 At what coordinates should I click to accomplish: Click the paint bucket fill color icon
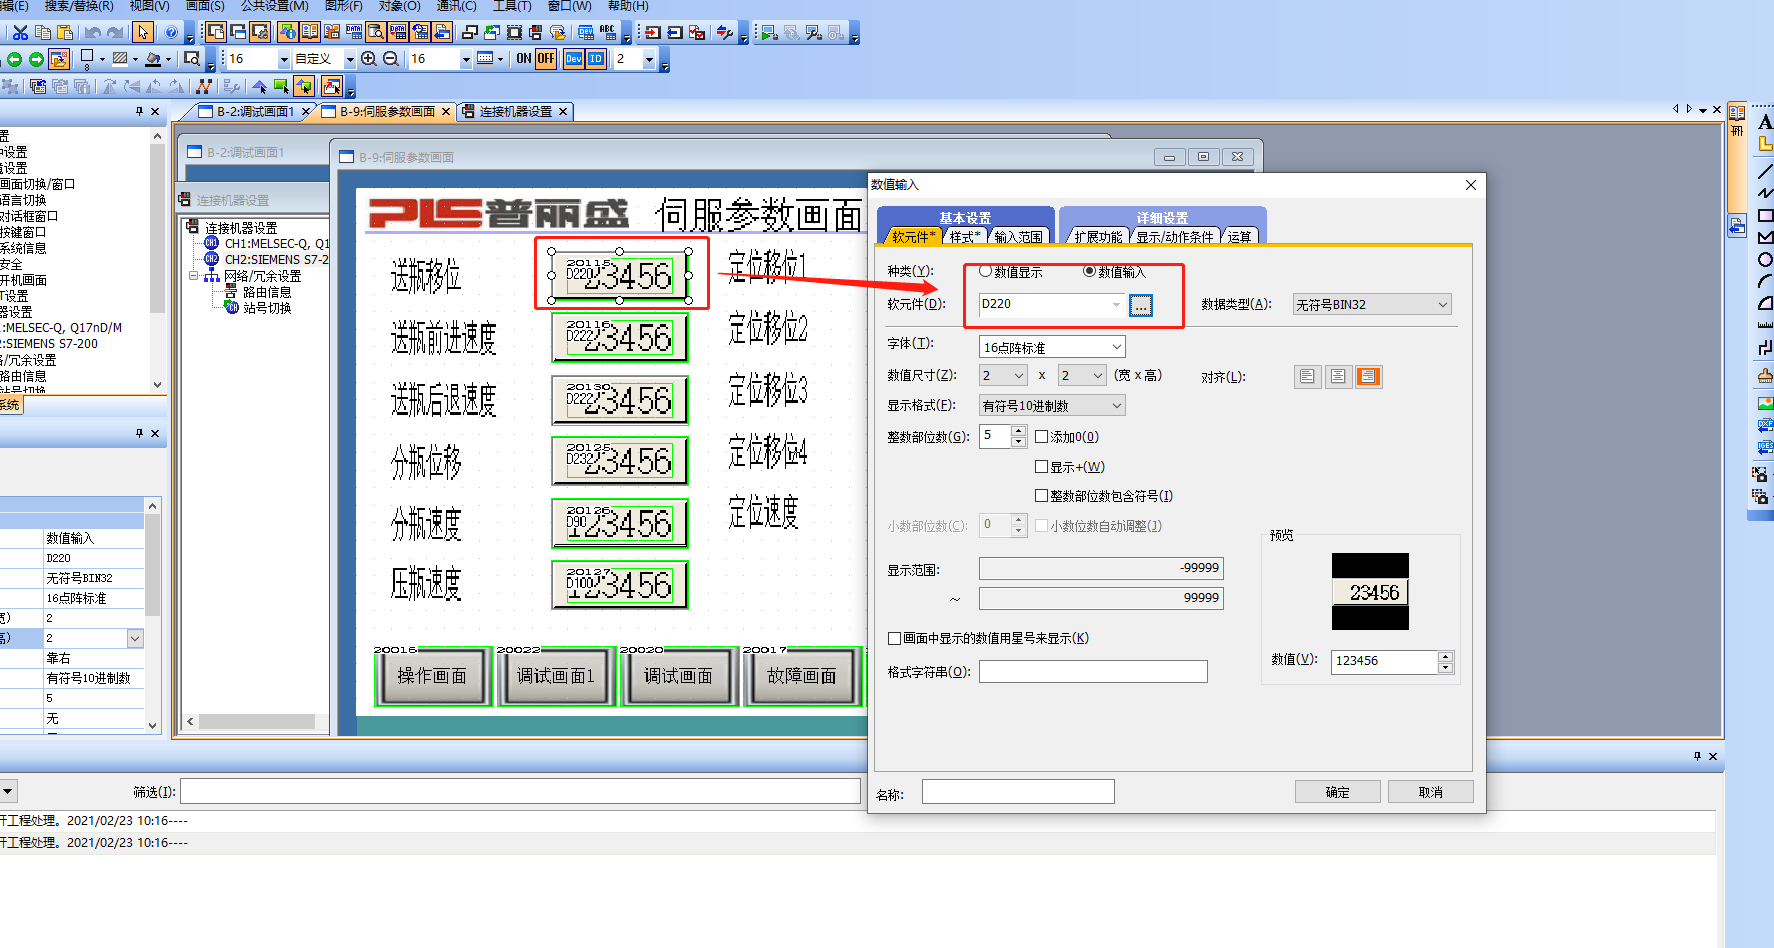(x=153, y=59)
